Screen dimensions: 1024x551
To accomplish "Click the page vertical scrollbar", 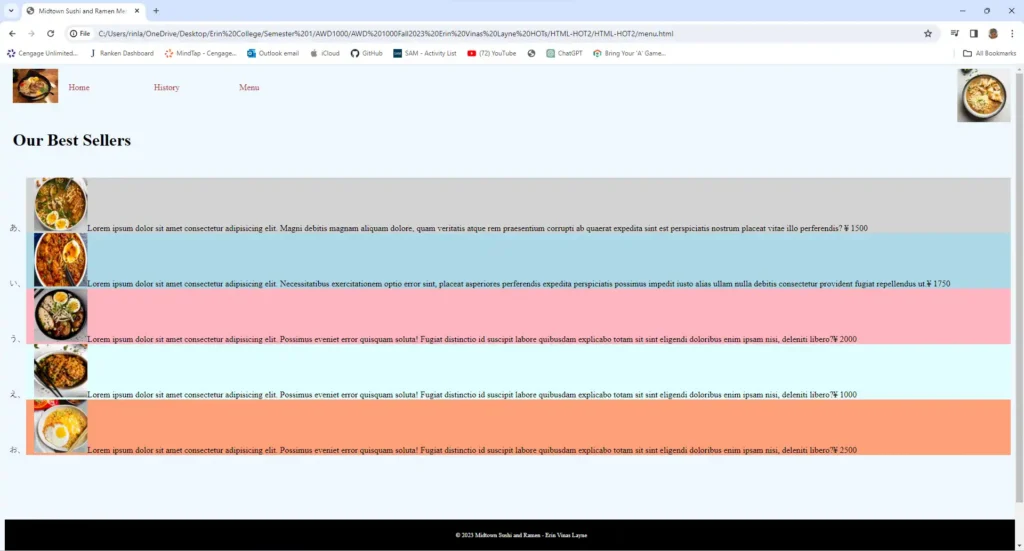I will (1019, 287).
